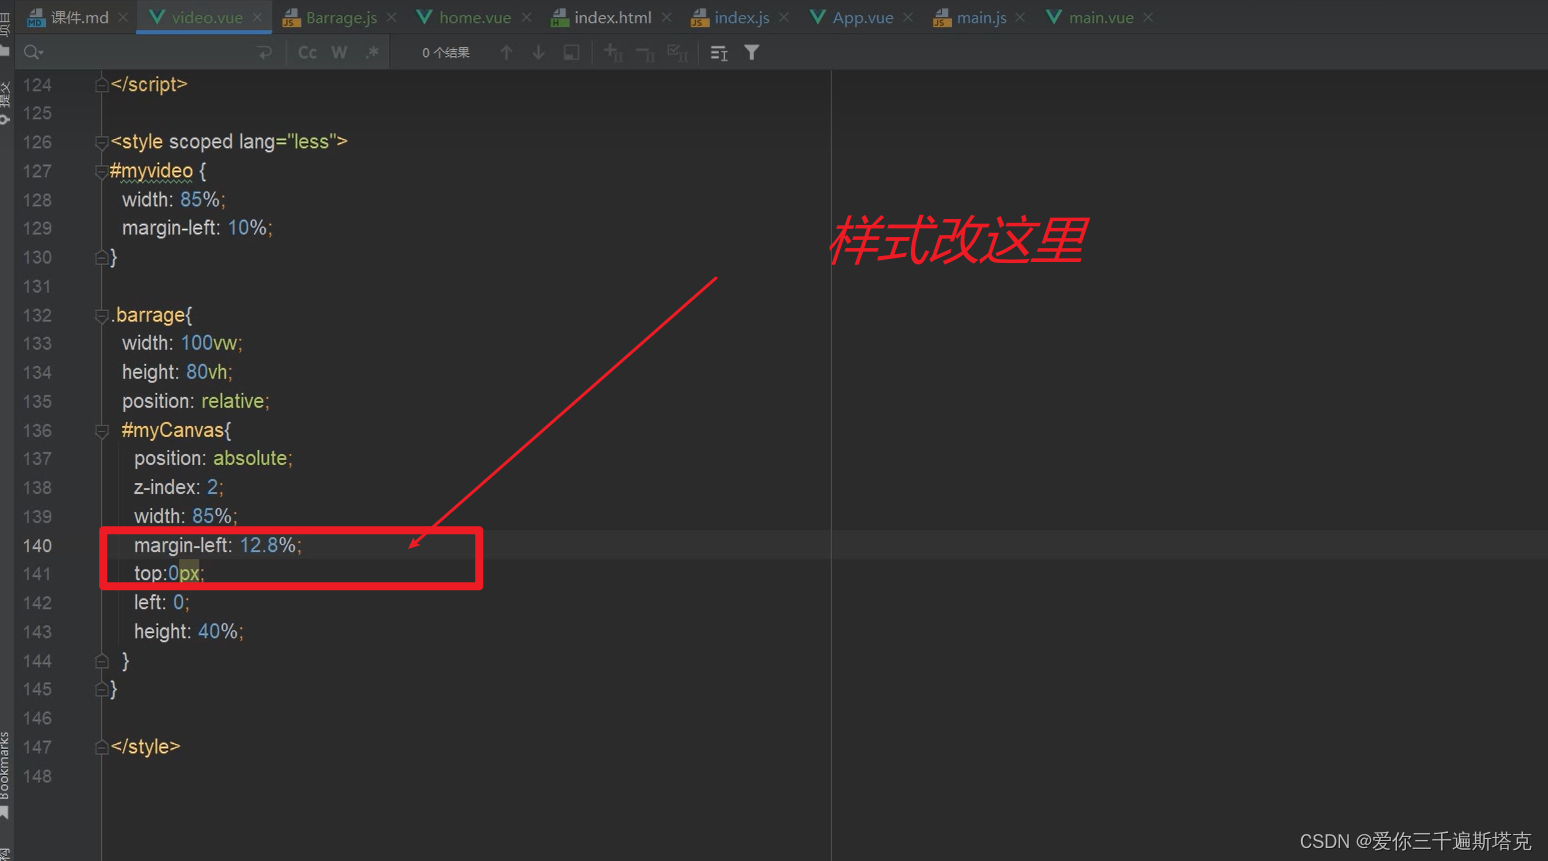Close the main.vue tab
The height and width of the screenshot is (861, 1548).
coord(1148,17)
